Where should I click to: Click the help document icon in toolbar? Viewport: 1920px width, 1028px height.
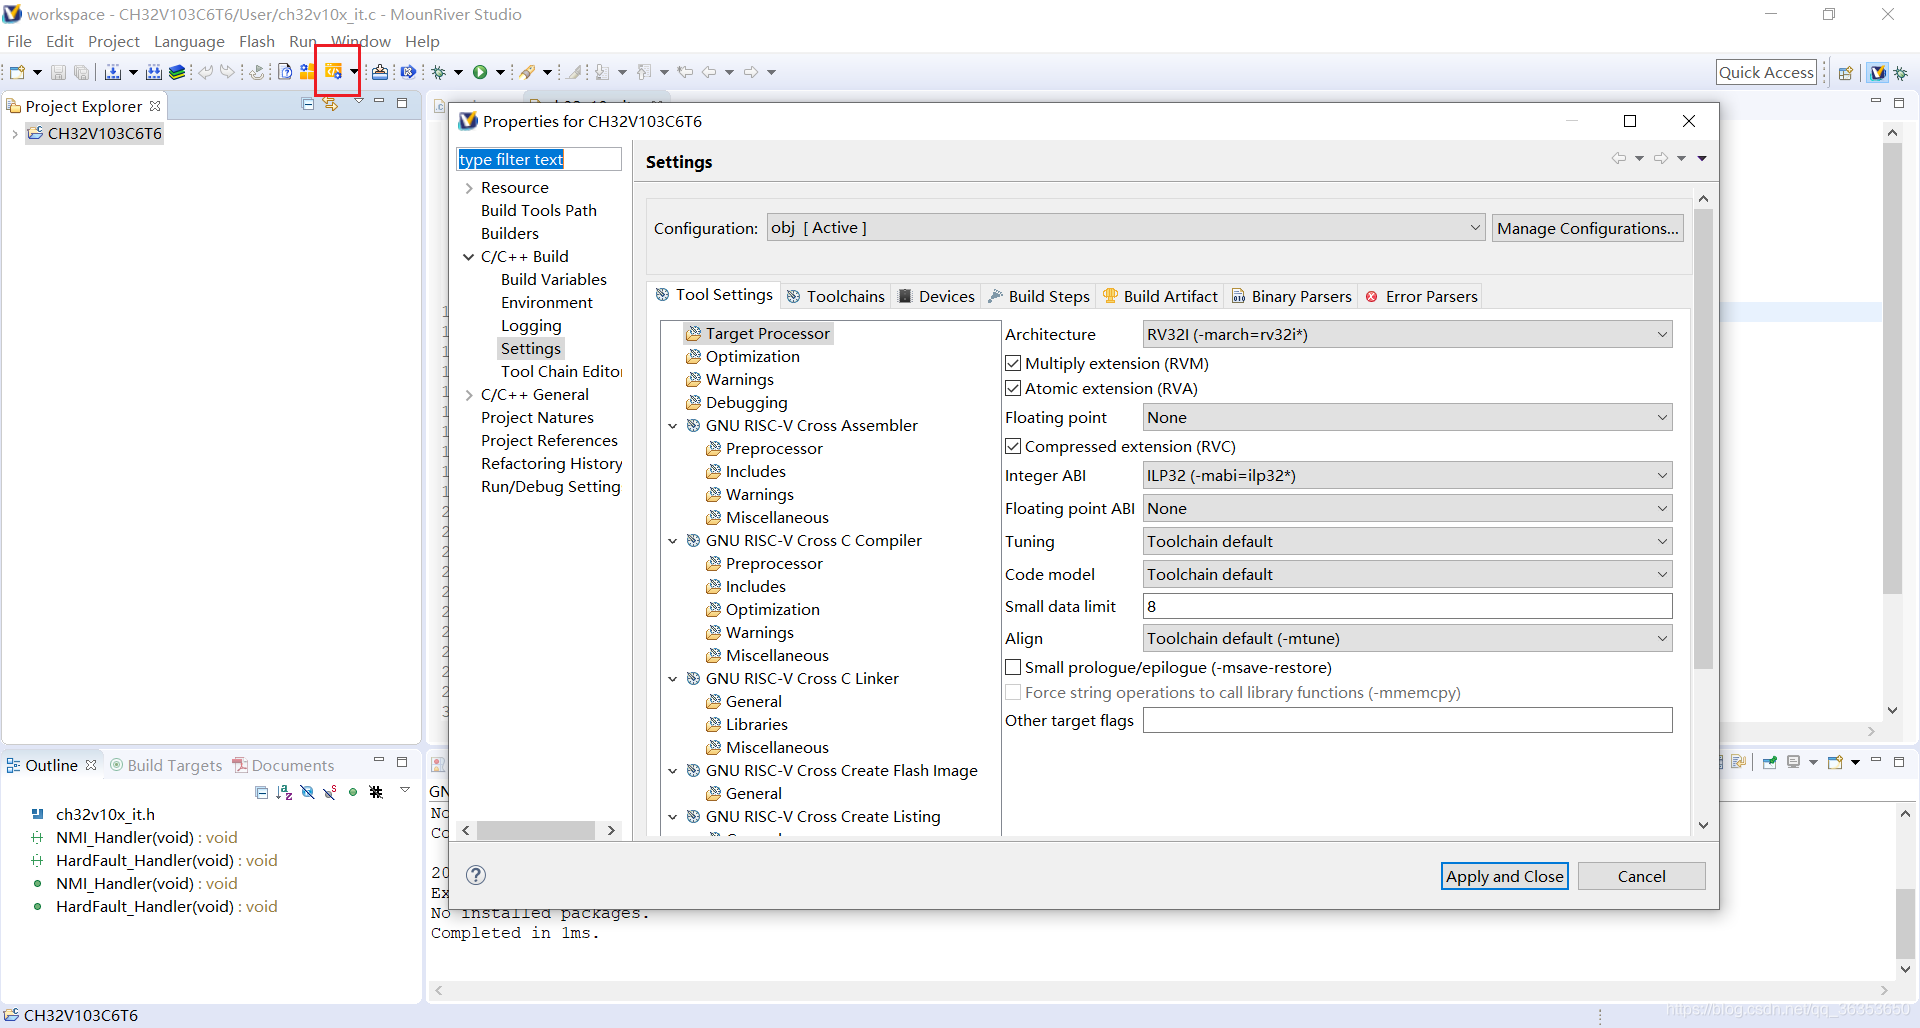[x=285, y=72]
